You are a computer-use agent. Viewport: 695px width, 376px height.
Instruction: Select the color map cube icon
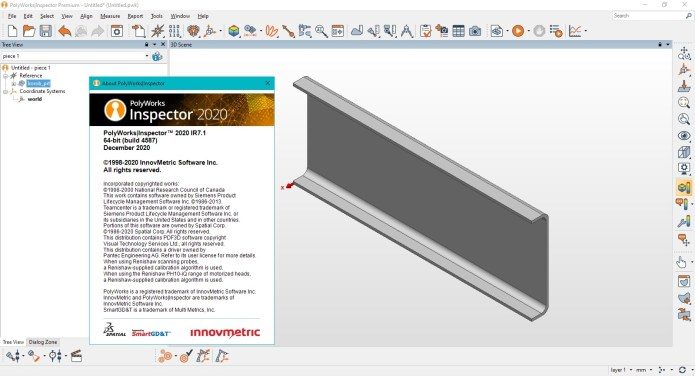(x=234, y=31)
